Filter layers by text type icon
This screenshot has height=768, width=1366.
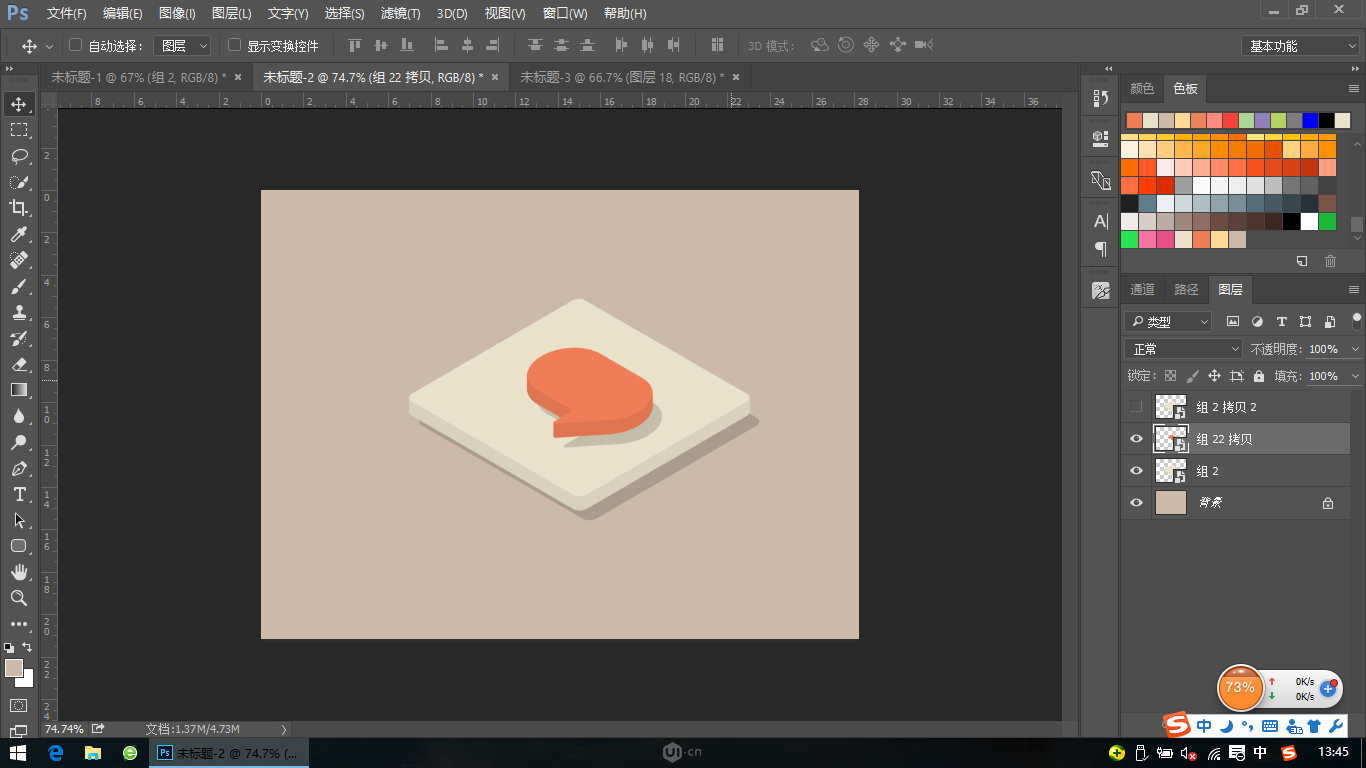[1282, 322]
